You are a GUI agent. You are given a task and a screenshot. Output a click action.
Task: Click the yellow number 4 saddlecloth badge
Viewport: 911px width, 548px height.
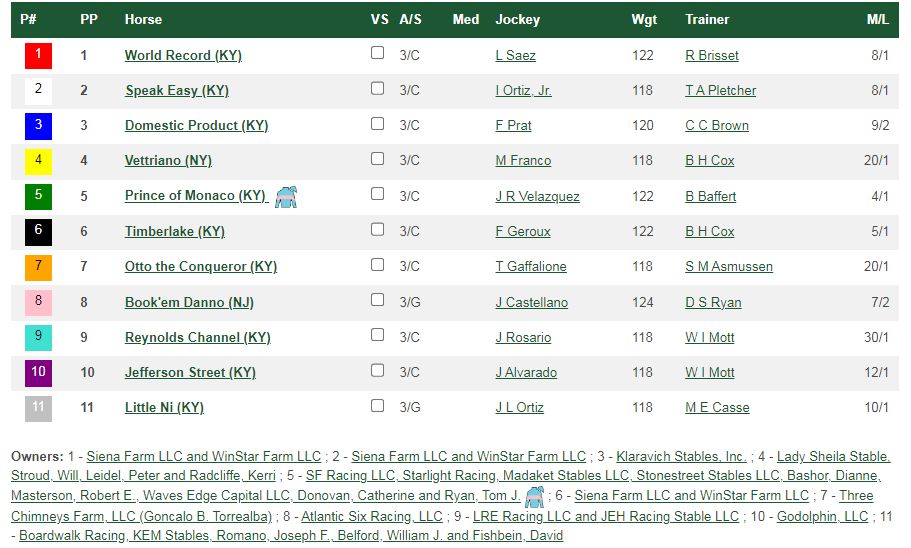pos(38,161)
